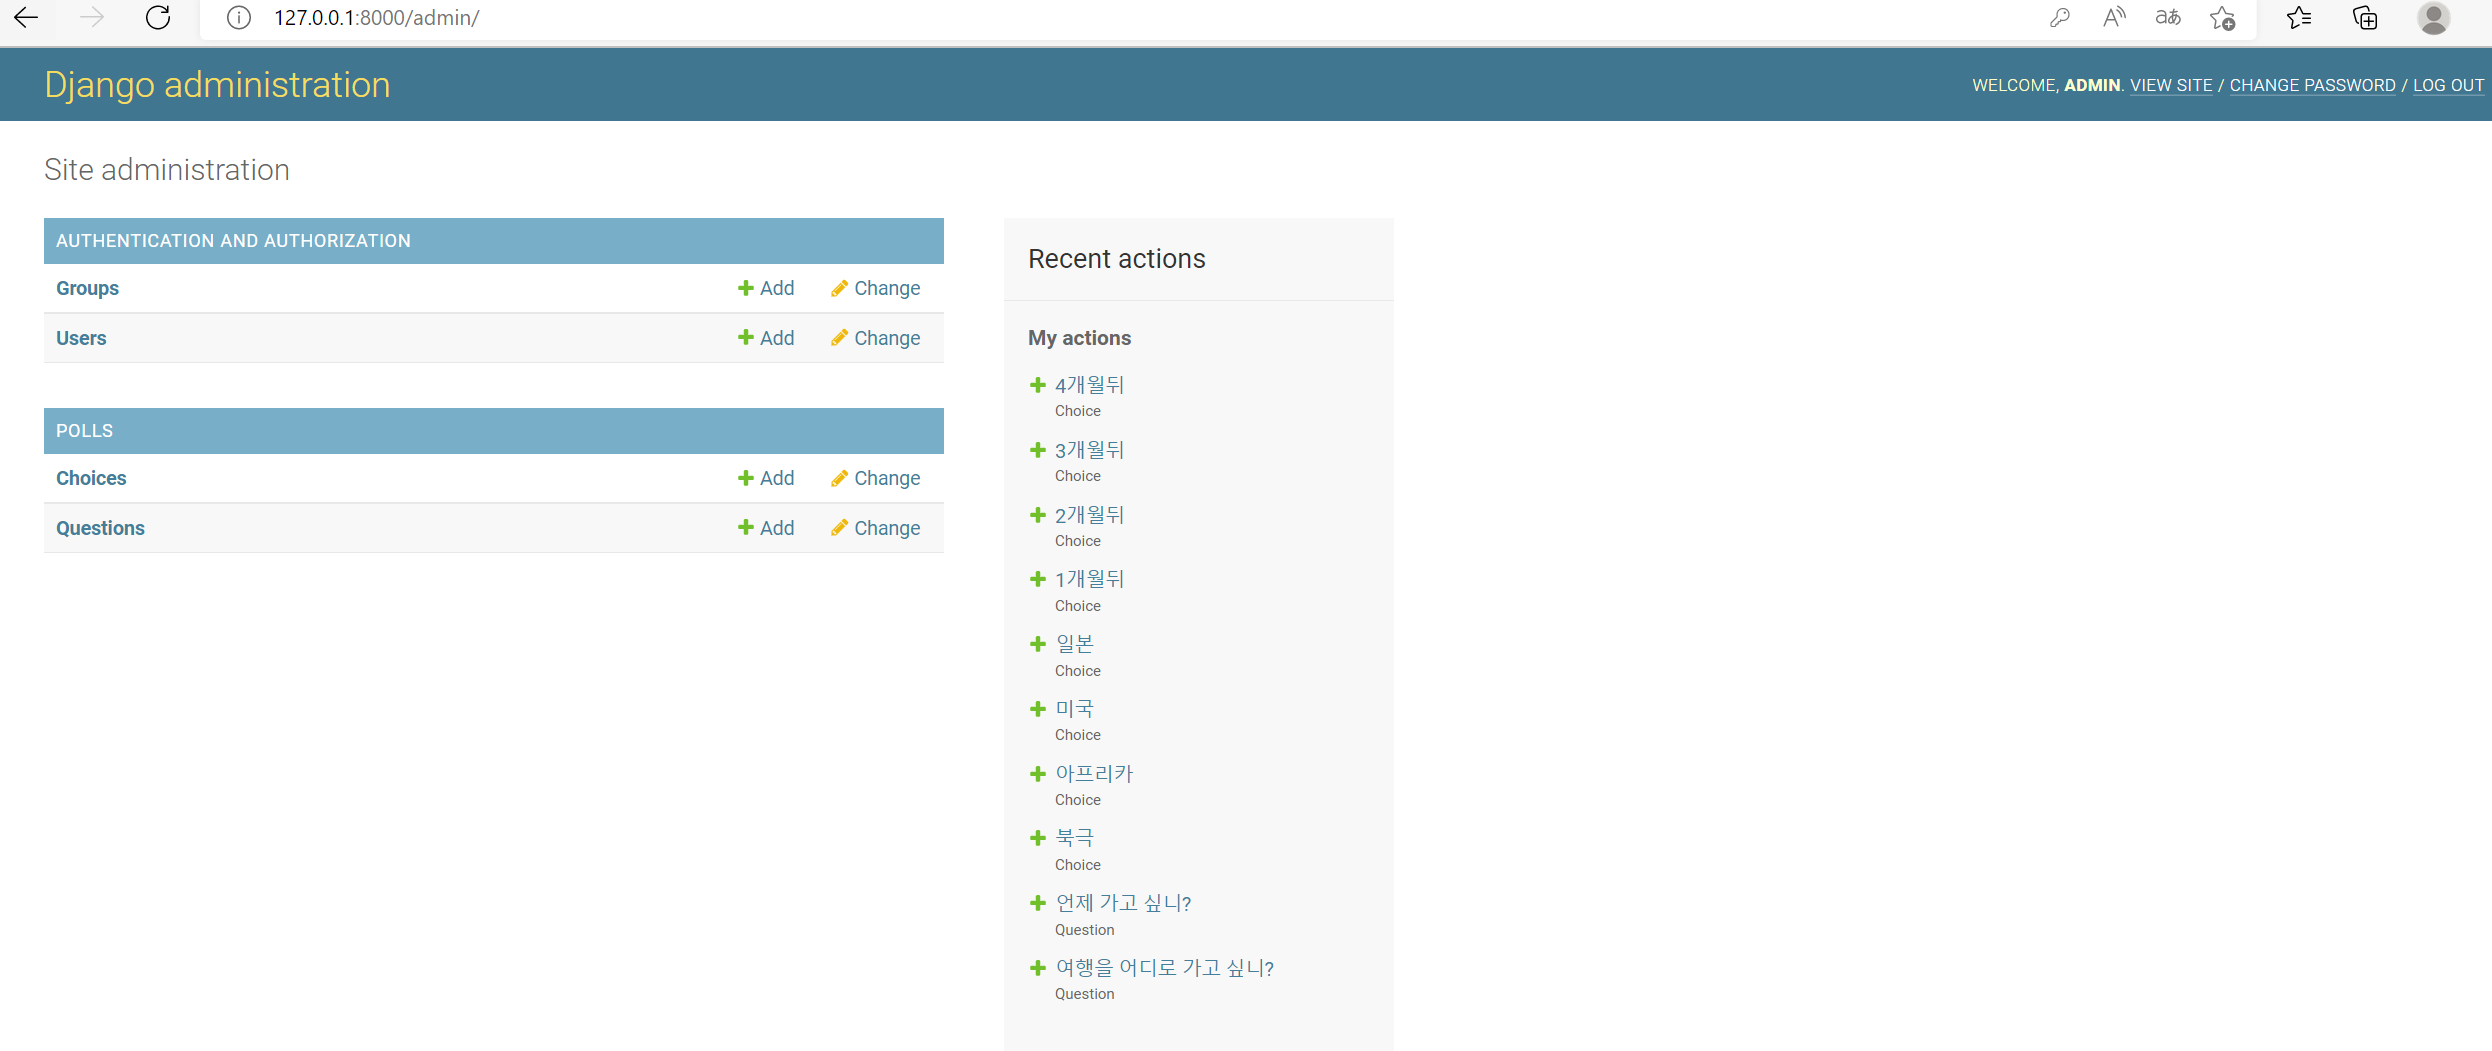This screenshot has height=1051, width=2492.
Task: Click the green plus icon in Groups row
Action: tap(746, 288)
